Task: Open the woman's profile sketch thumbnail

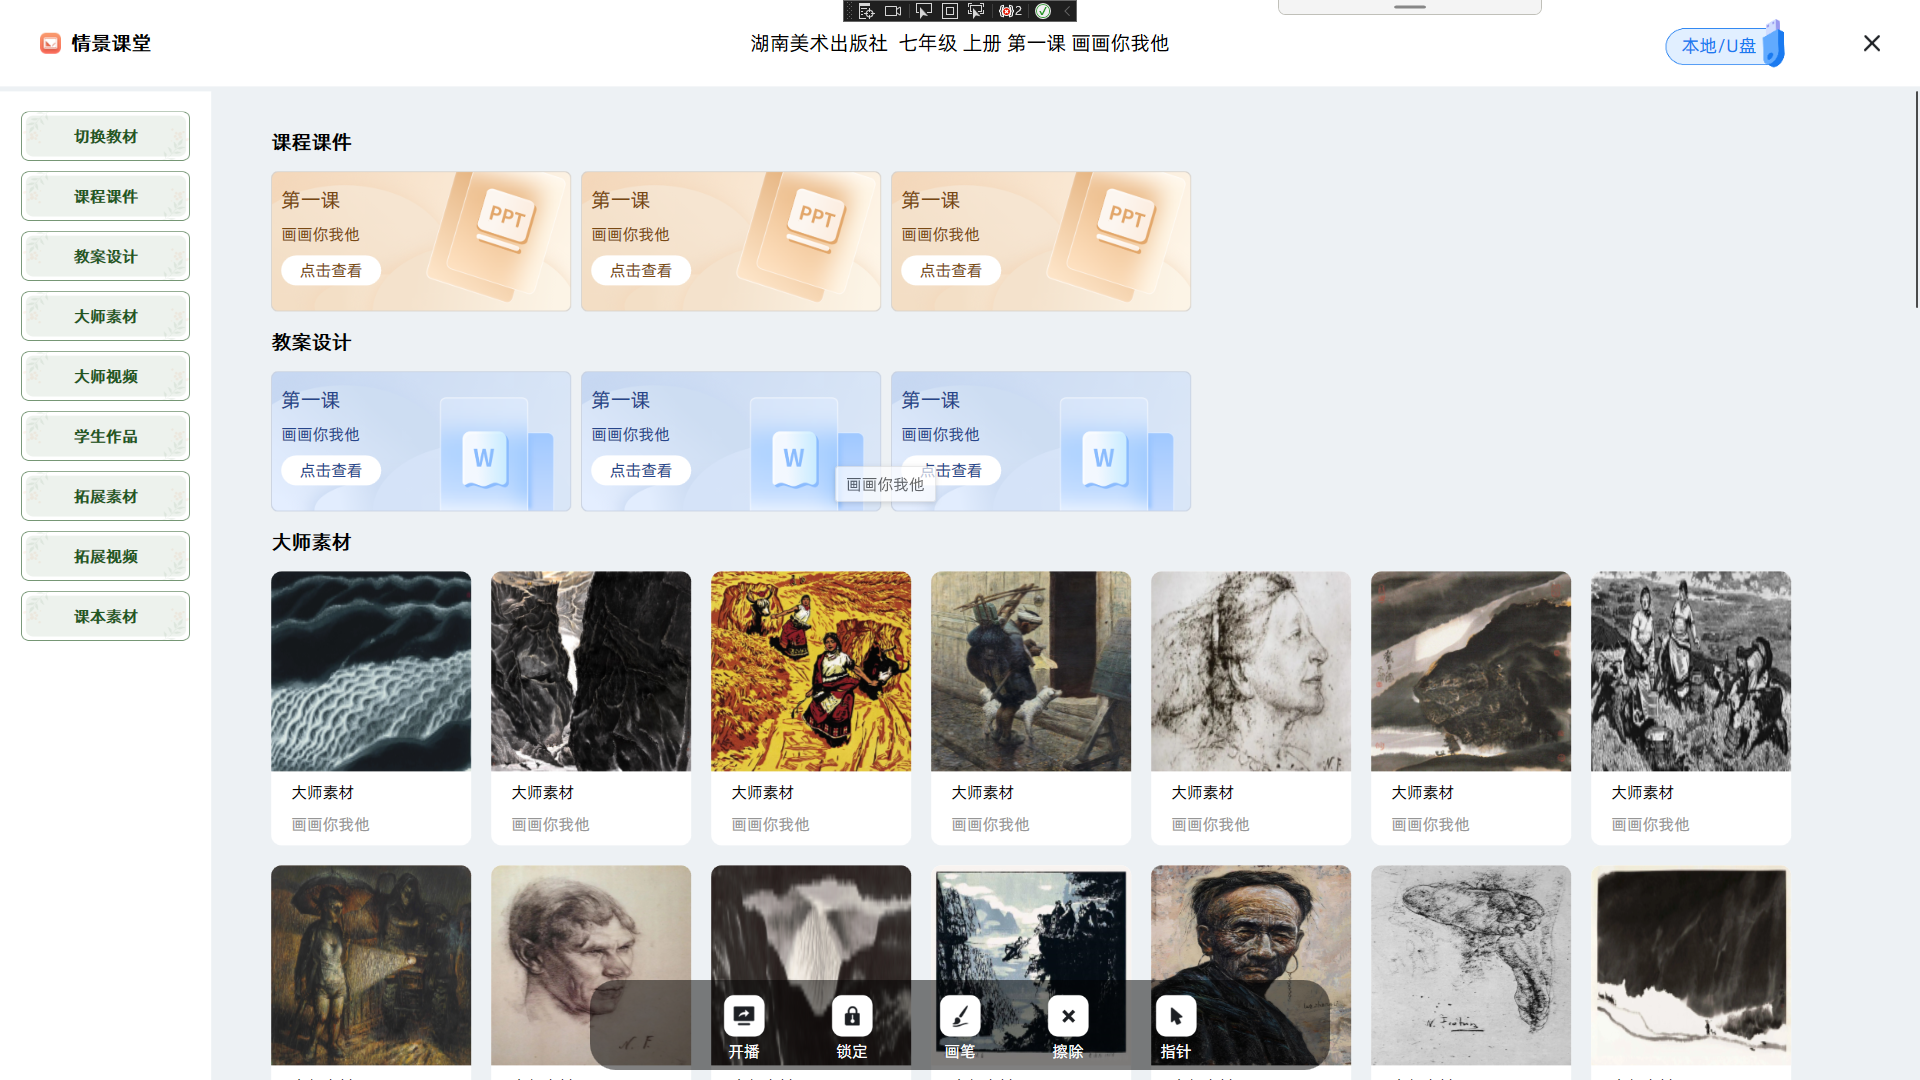Action: [1251, 671]
